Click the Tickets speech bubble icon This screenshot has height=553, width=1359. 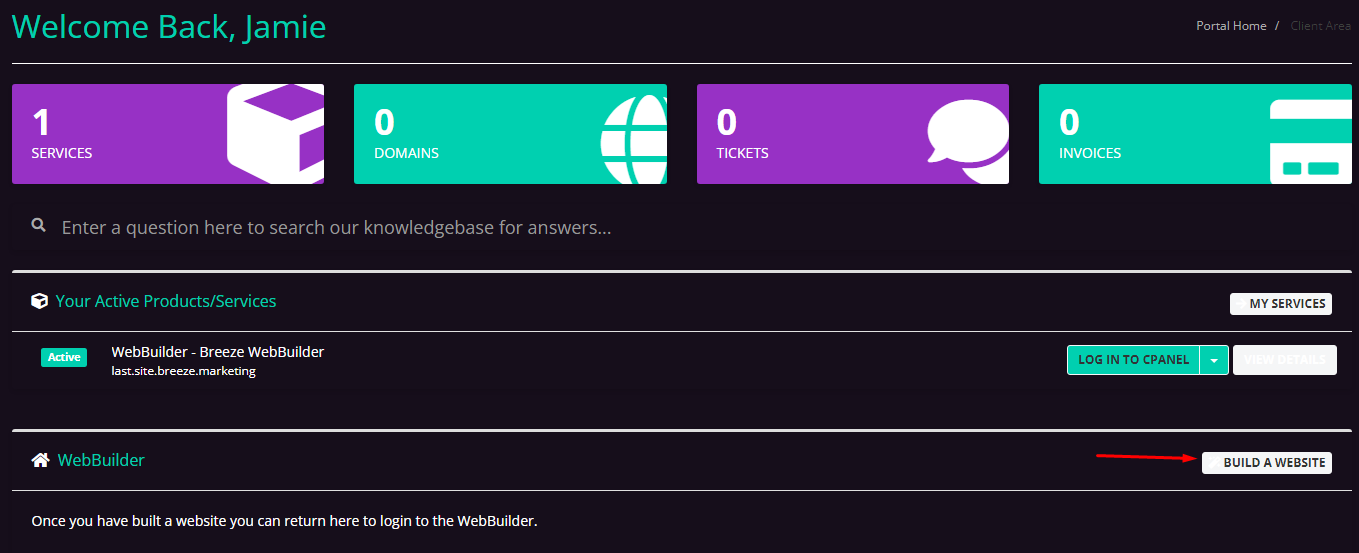point(968,140)
